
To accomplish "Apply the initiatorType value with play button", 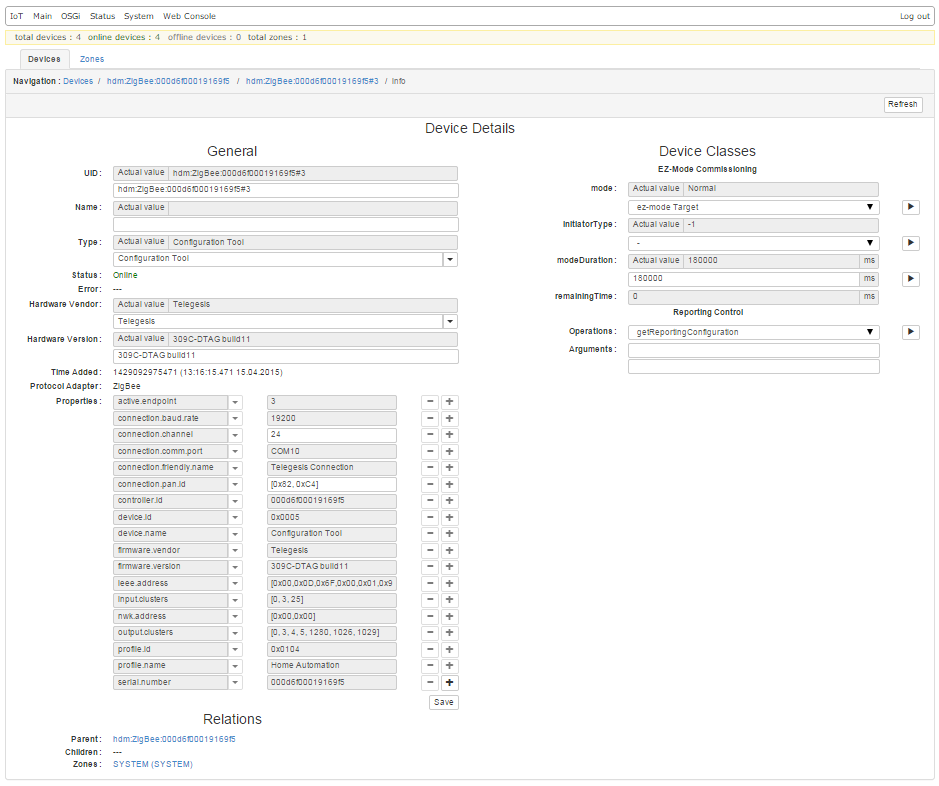I will tap(910, 243).
